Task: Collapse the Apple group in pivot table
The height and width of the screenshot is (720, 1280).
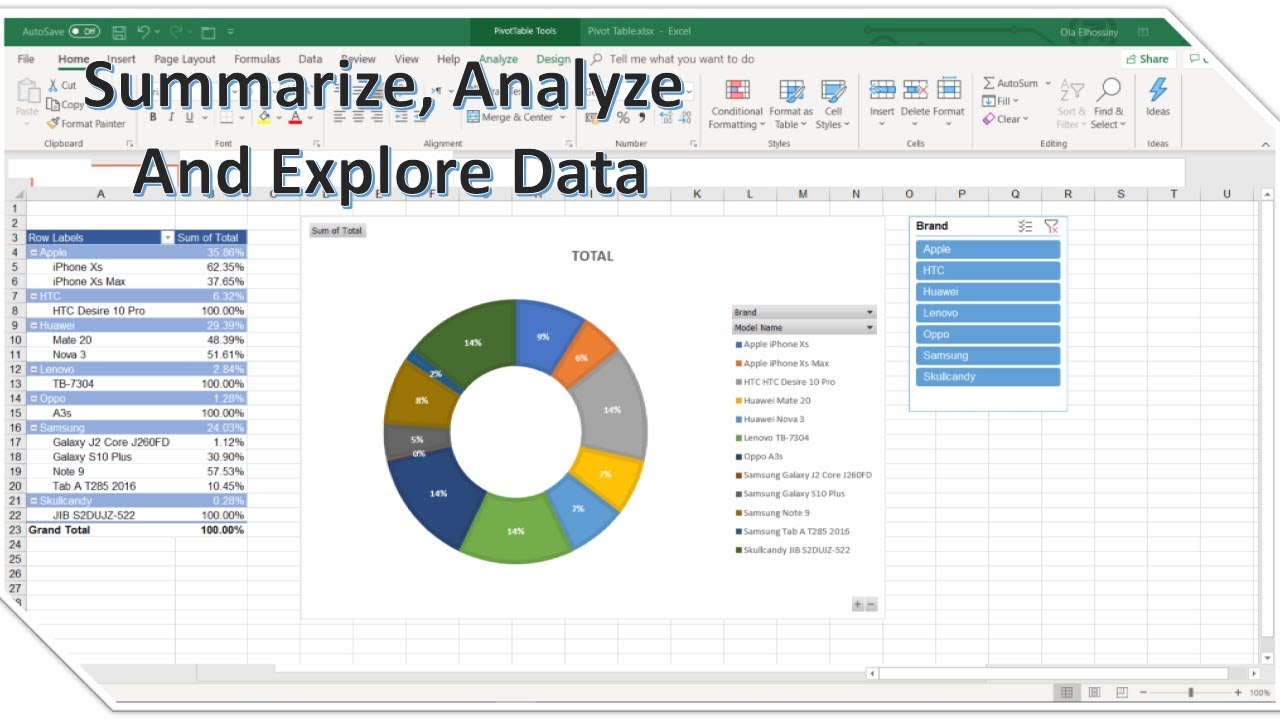Action: tap(33, 253)
